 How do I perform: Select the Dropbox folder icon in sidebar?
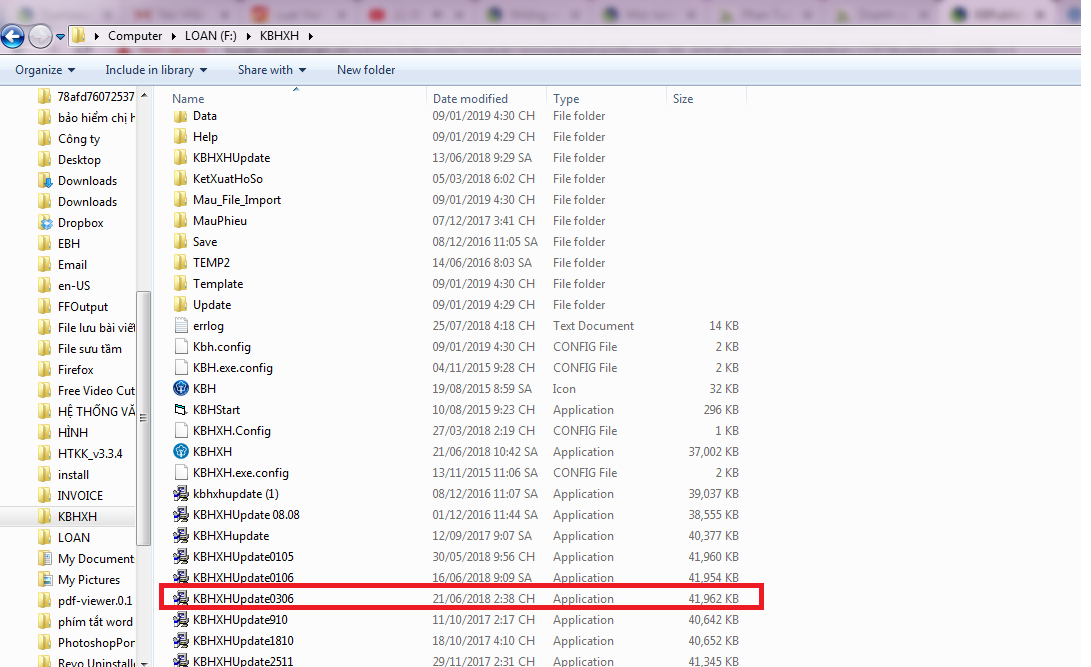click(x=45, y=223)
